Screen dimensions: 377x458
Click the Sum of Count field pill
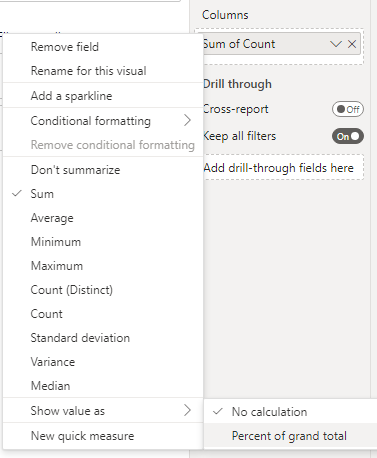click(x=282, y=44)
